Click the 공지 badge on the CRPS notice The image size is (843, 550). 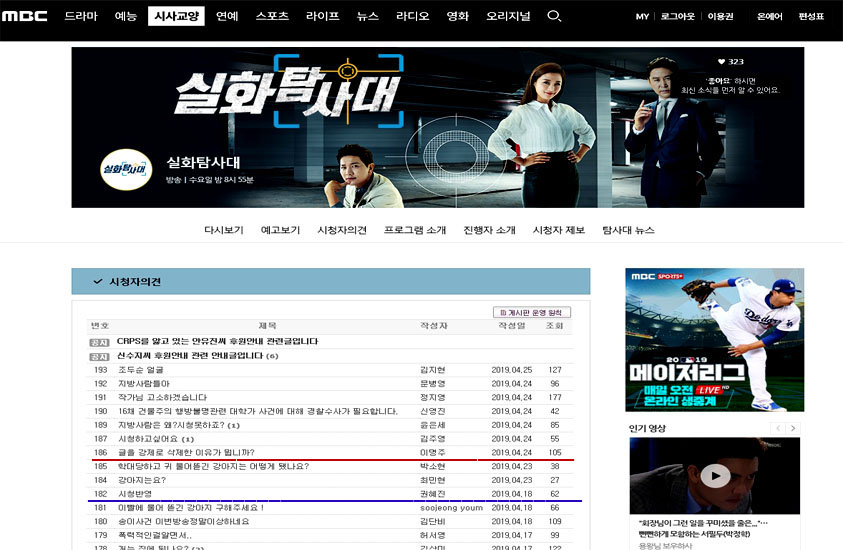[99, 342]
